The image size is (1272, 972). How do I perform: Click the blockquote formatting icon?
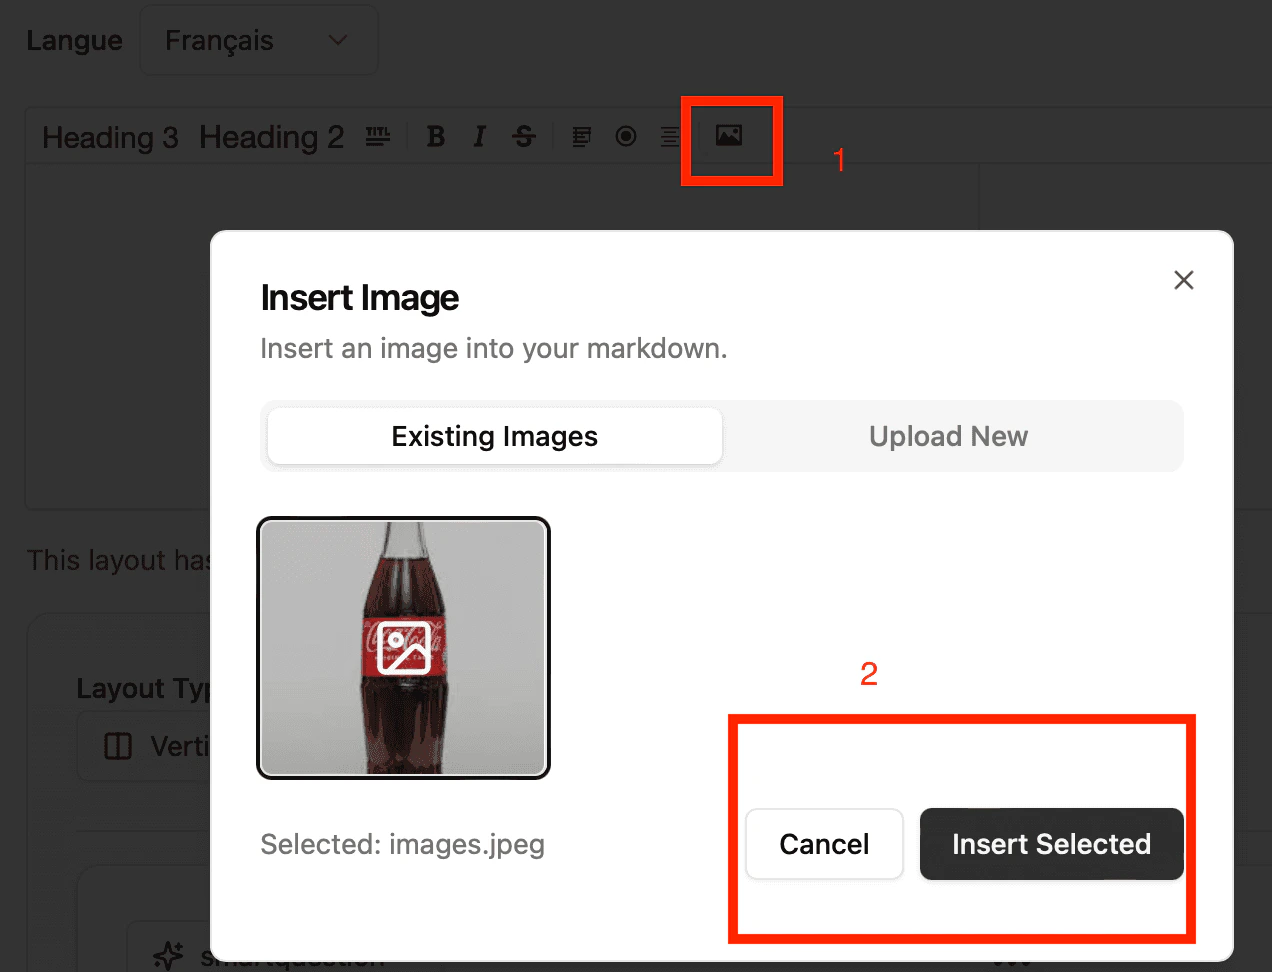[581, 137]
